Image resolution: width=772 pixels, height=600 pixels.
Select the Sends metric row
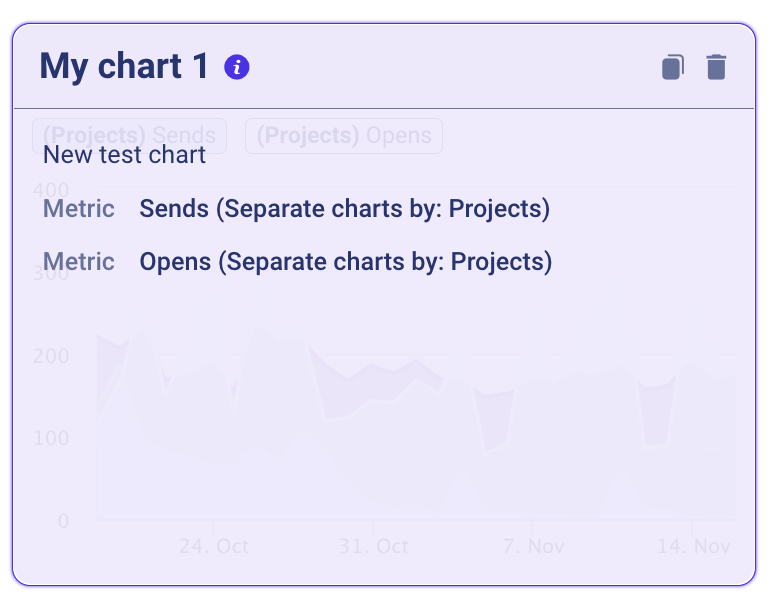point(296,209)
